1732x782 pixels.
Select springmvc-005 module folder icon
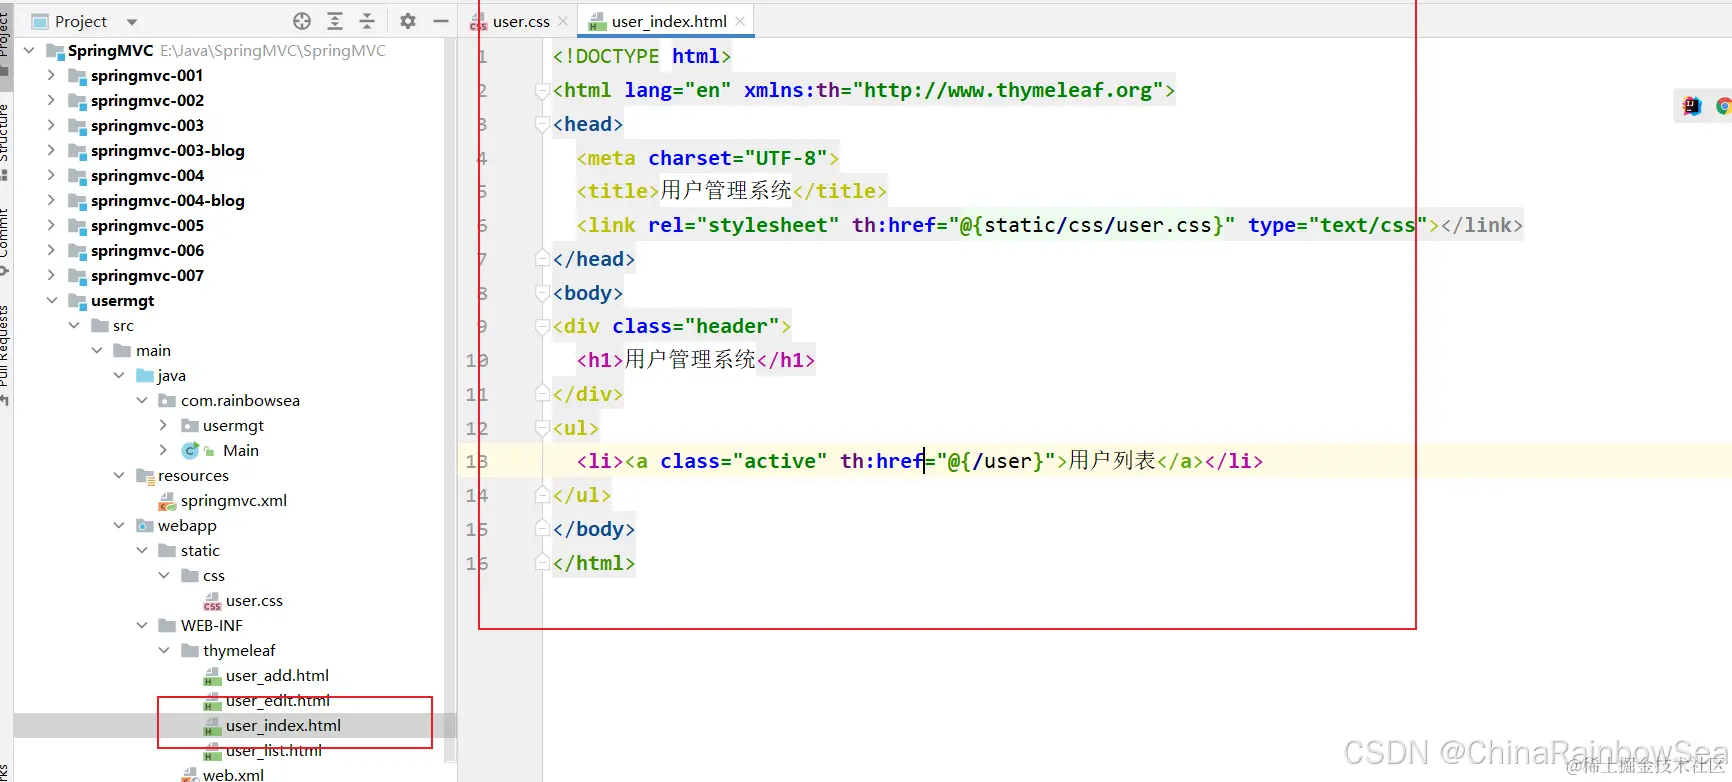pyautogui.click(x=77, y=226)
